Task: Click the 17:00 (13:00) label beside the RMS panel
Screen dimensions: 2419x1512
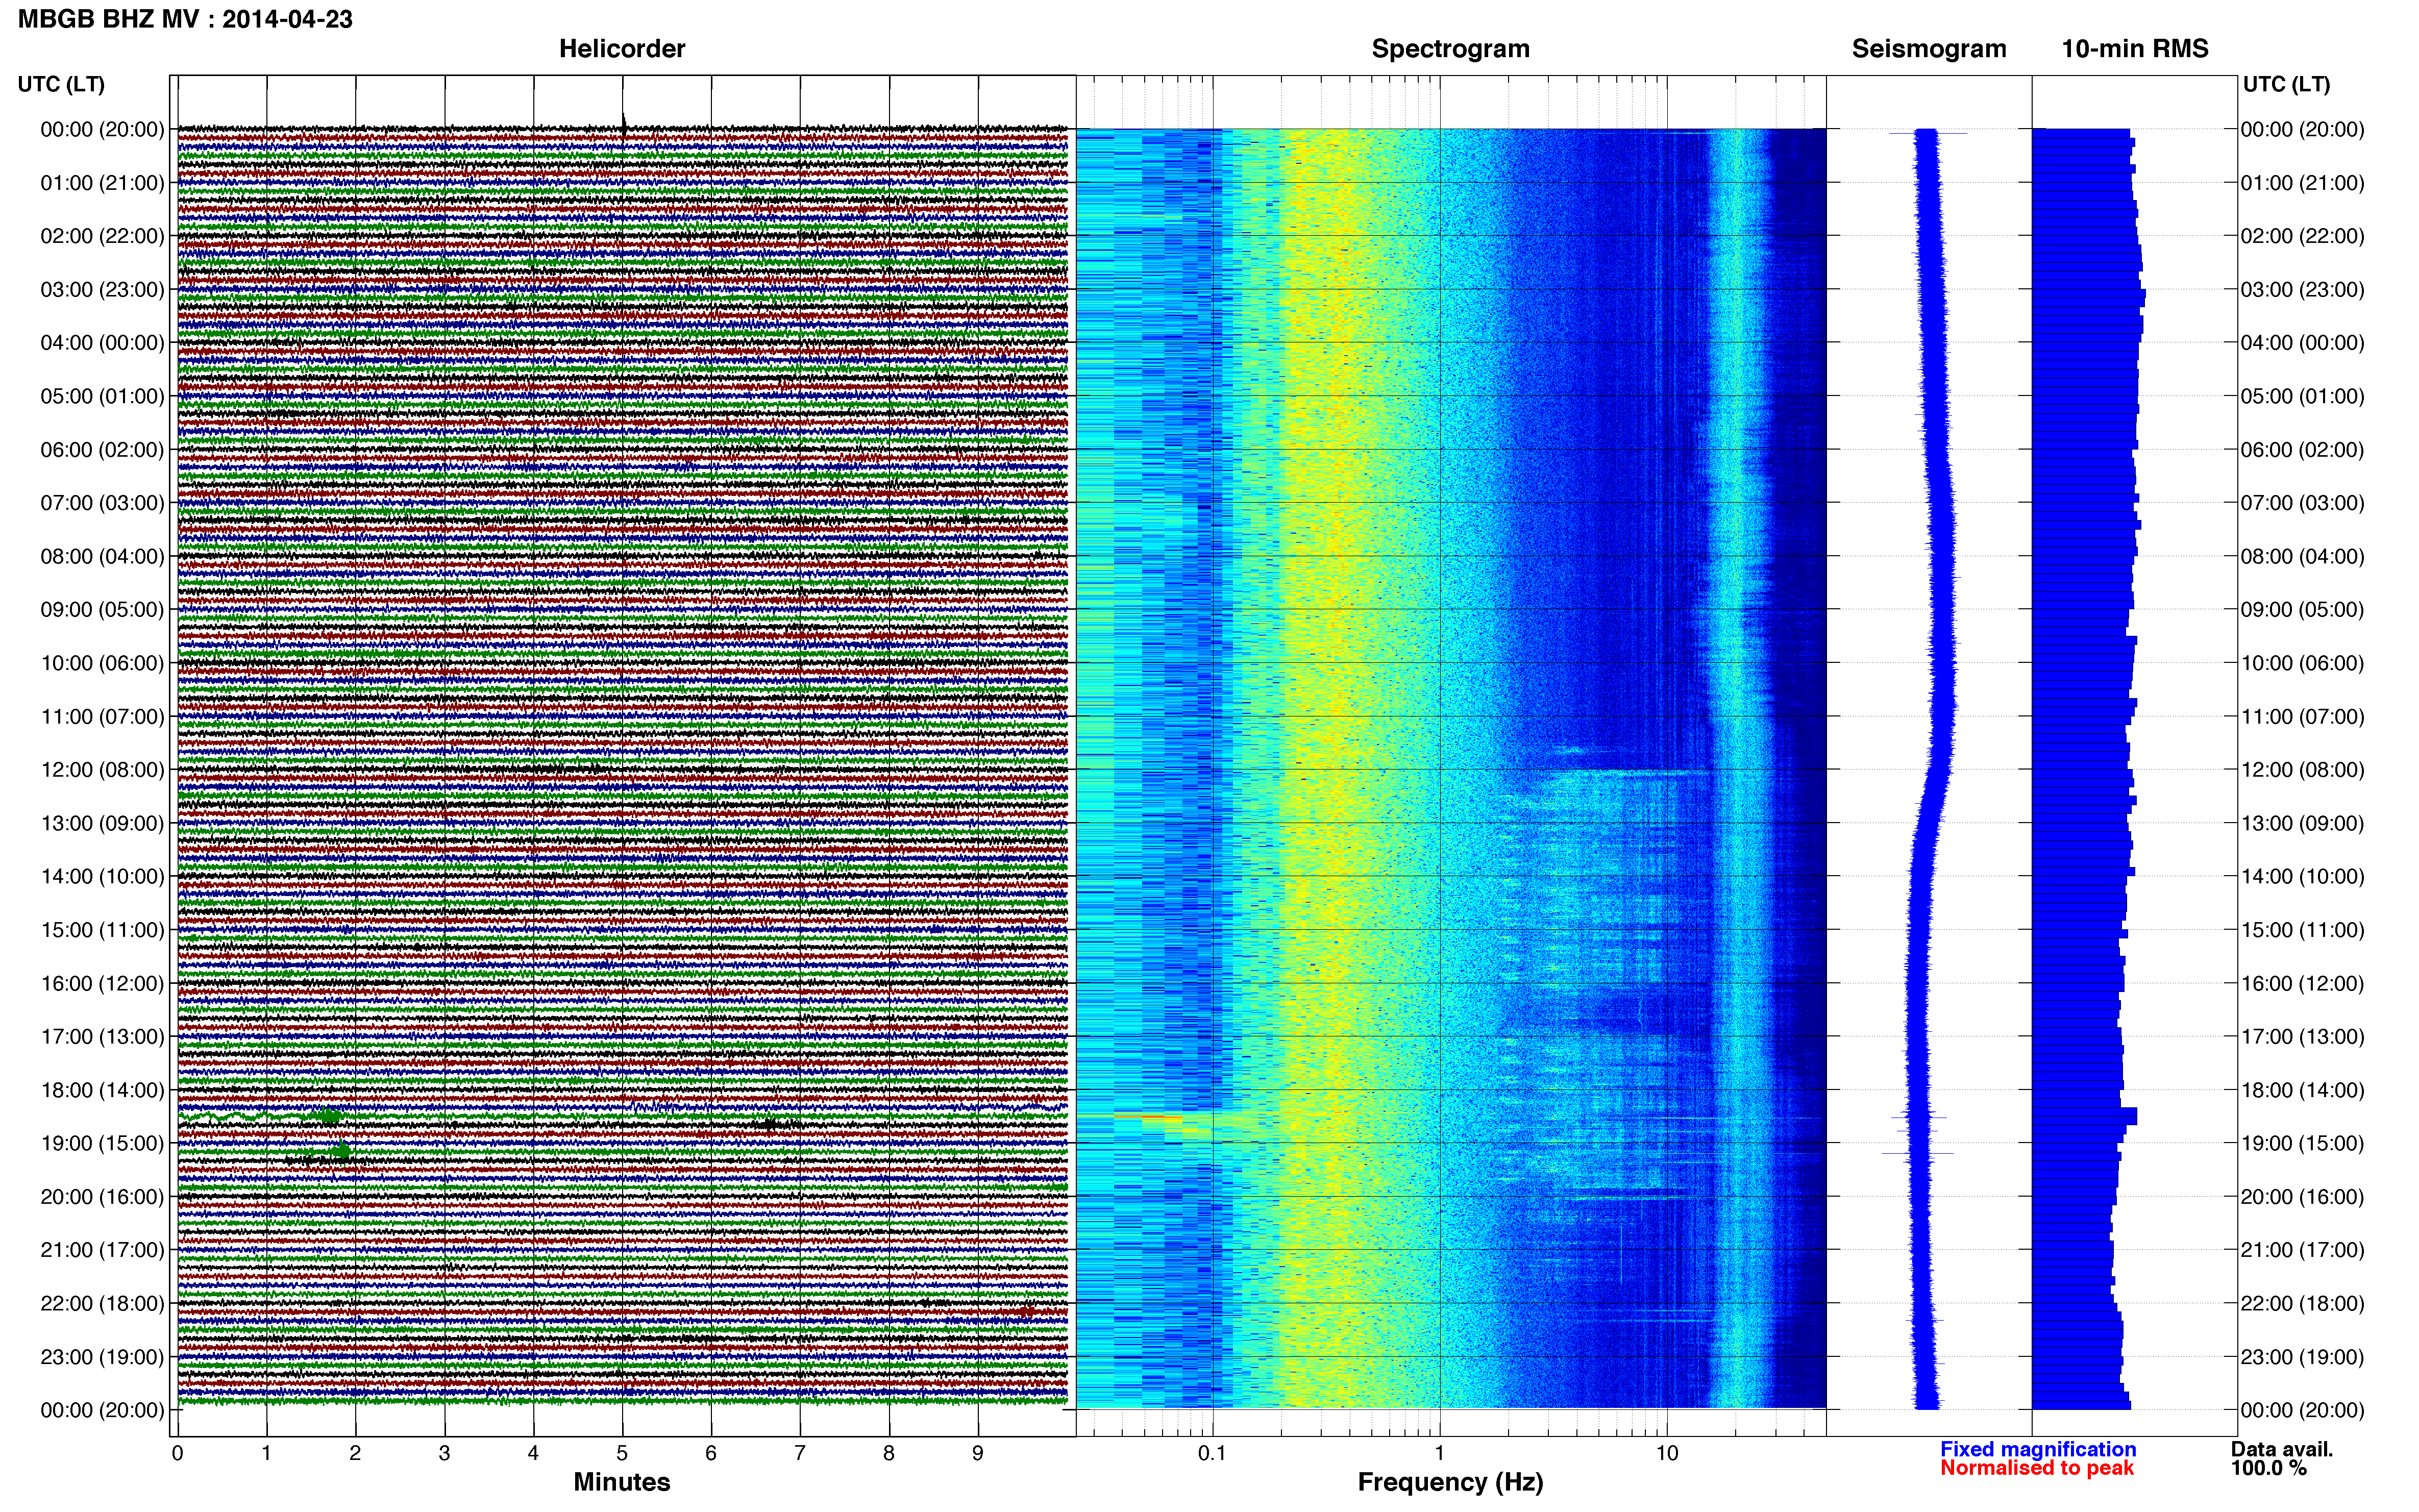Action: coord(2302,1037)
